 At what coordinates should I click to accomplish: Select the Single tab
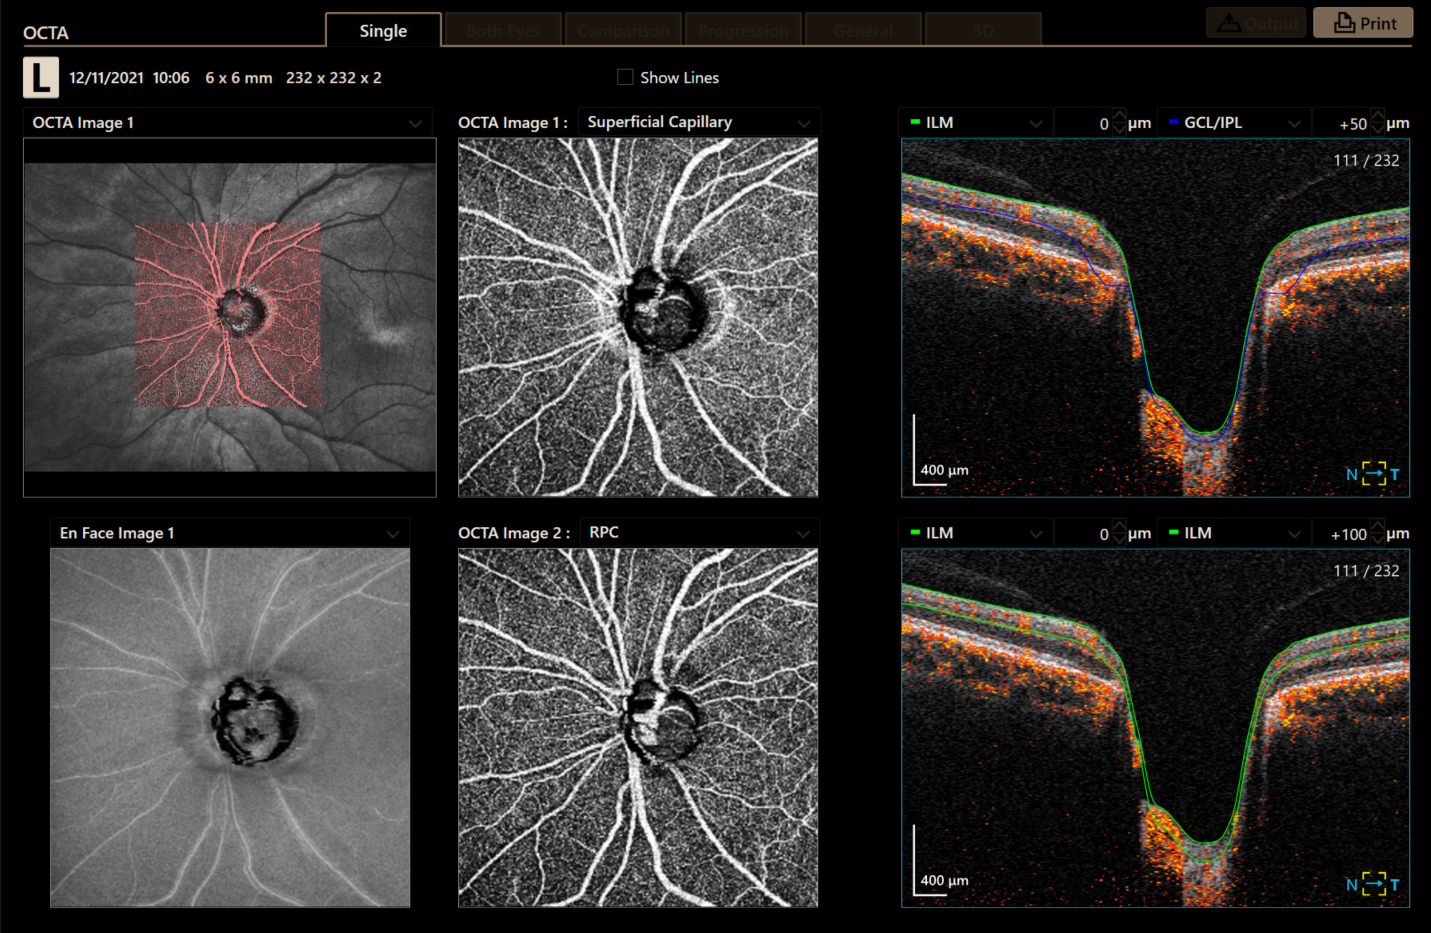383,31
